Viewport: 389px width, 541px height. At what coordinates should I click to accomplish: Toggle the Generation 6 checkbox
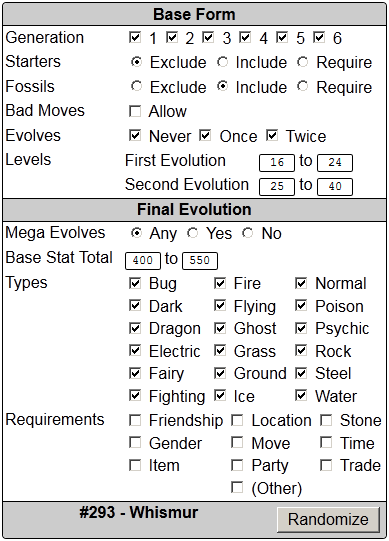tap(319, 37)
